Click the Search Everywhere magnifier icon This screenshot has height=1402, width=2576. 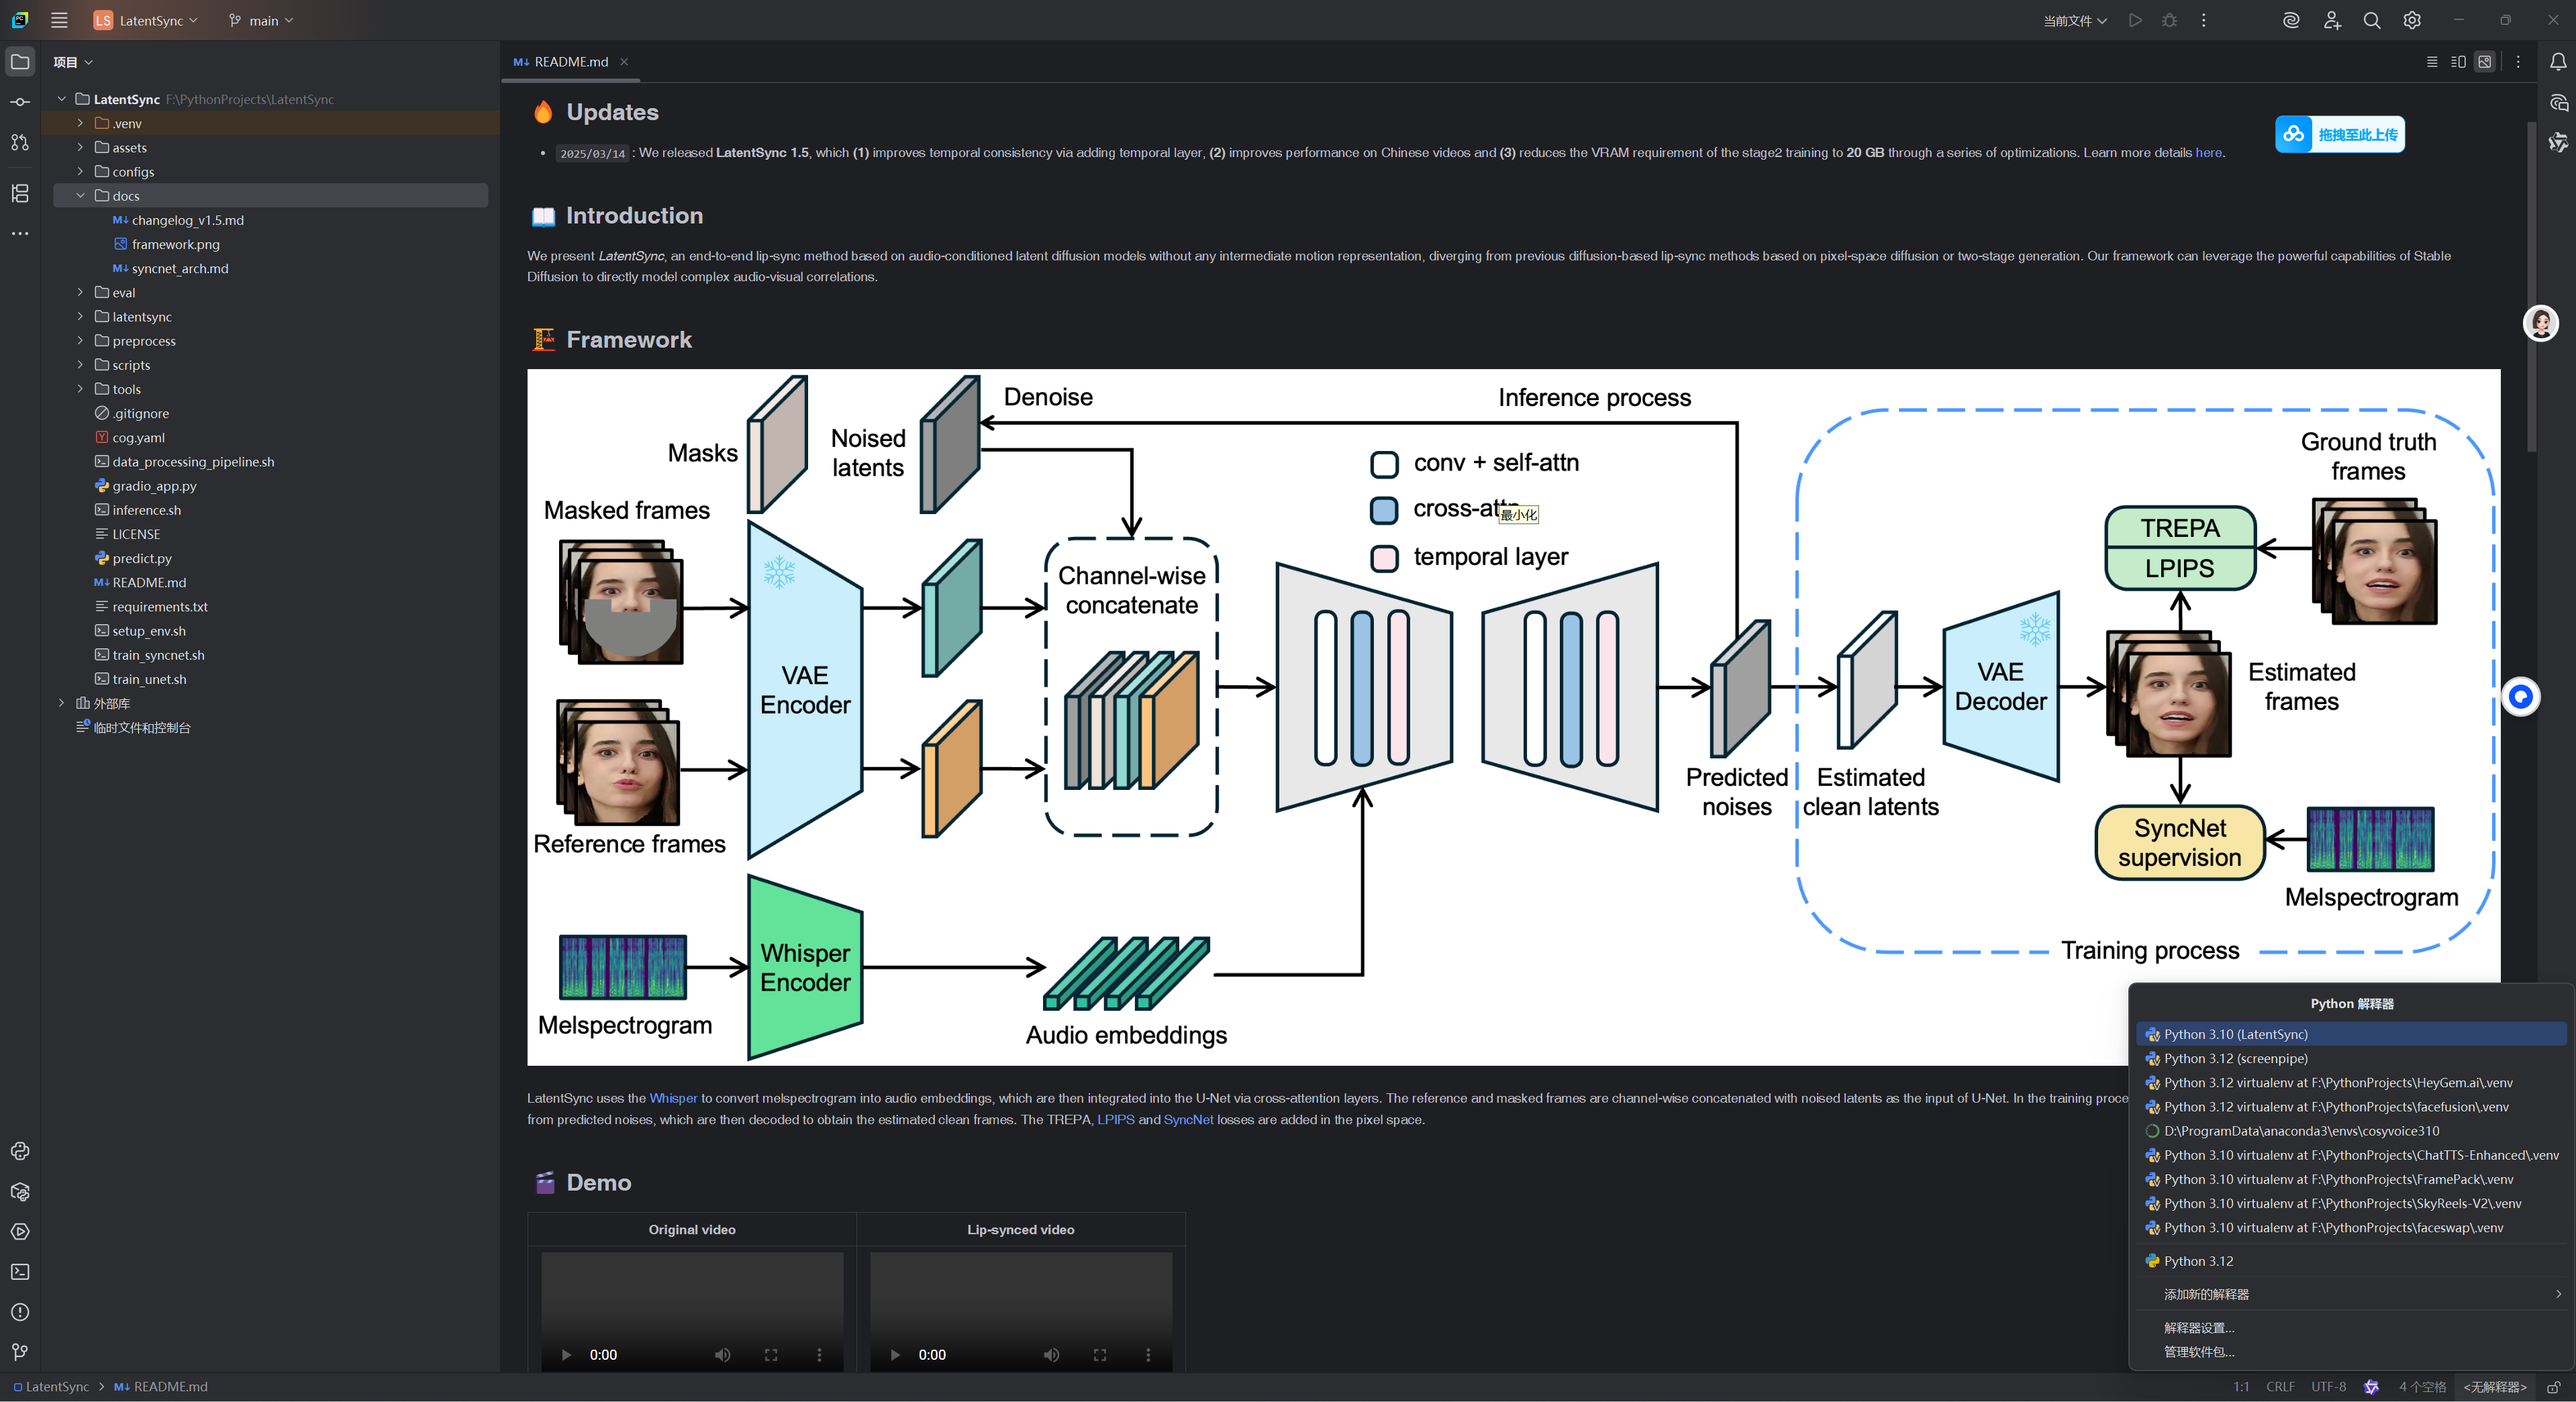pyautogui.click(x=2371, y=21)
